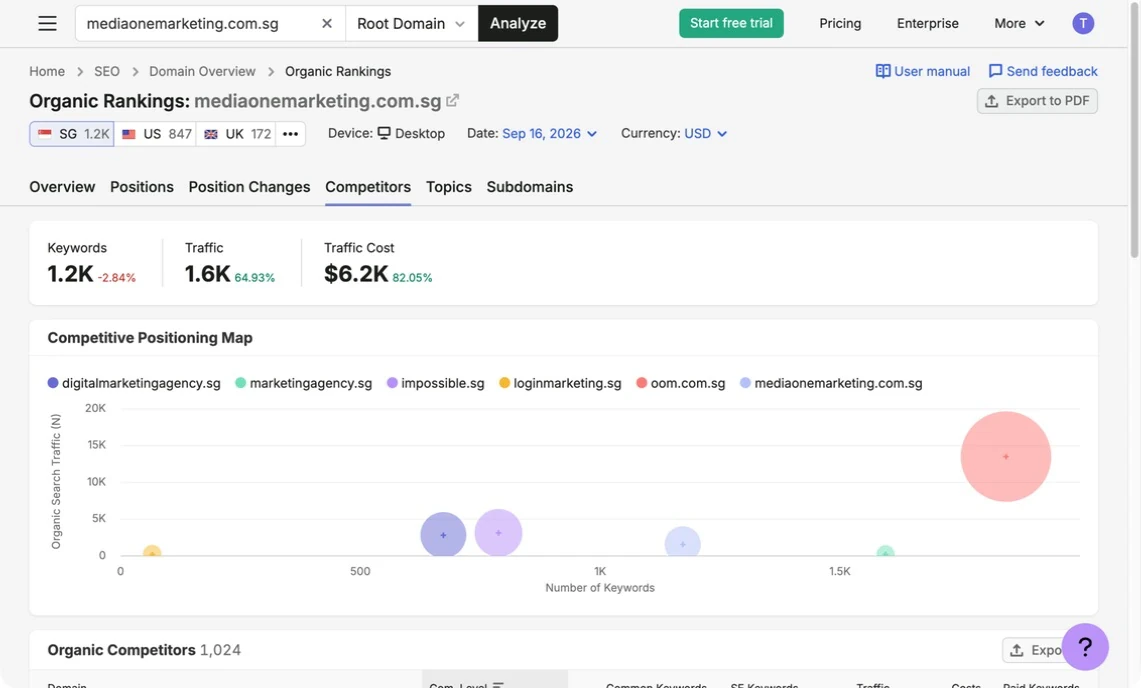
Task: Switch to the Position Changes tab
Action: [x=249, y=187]
